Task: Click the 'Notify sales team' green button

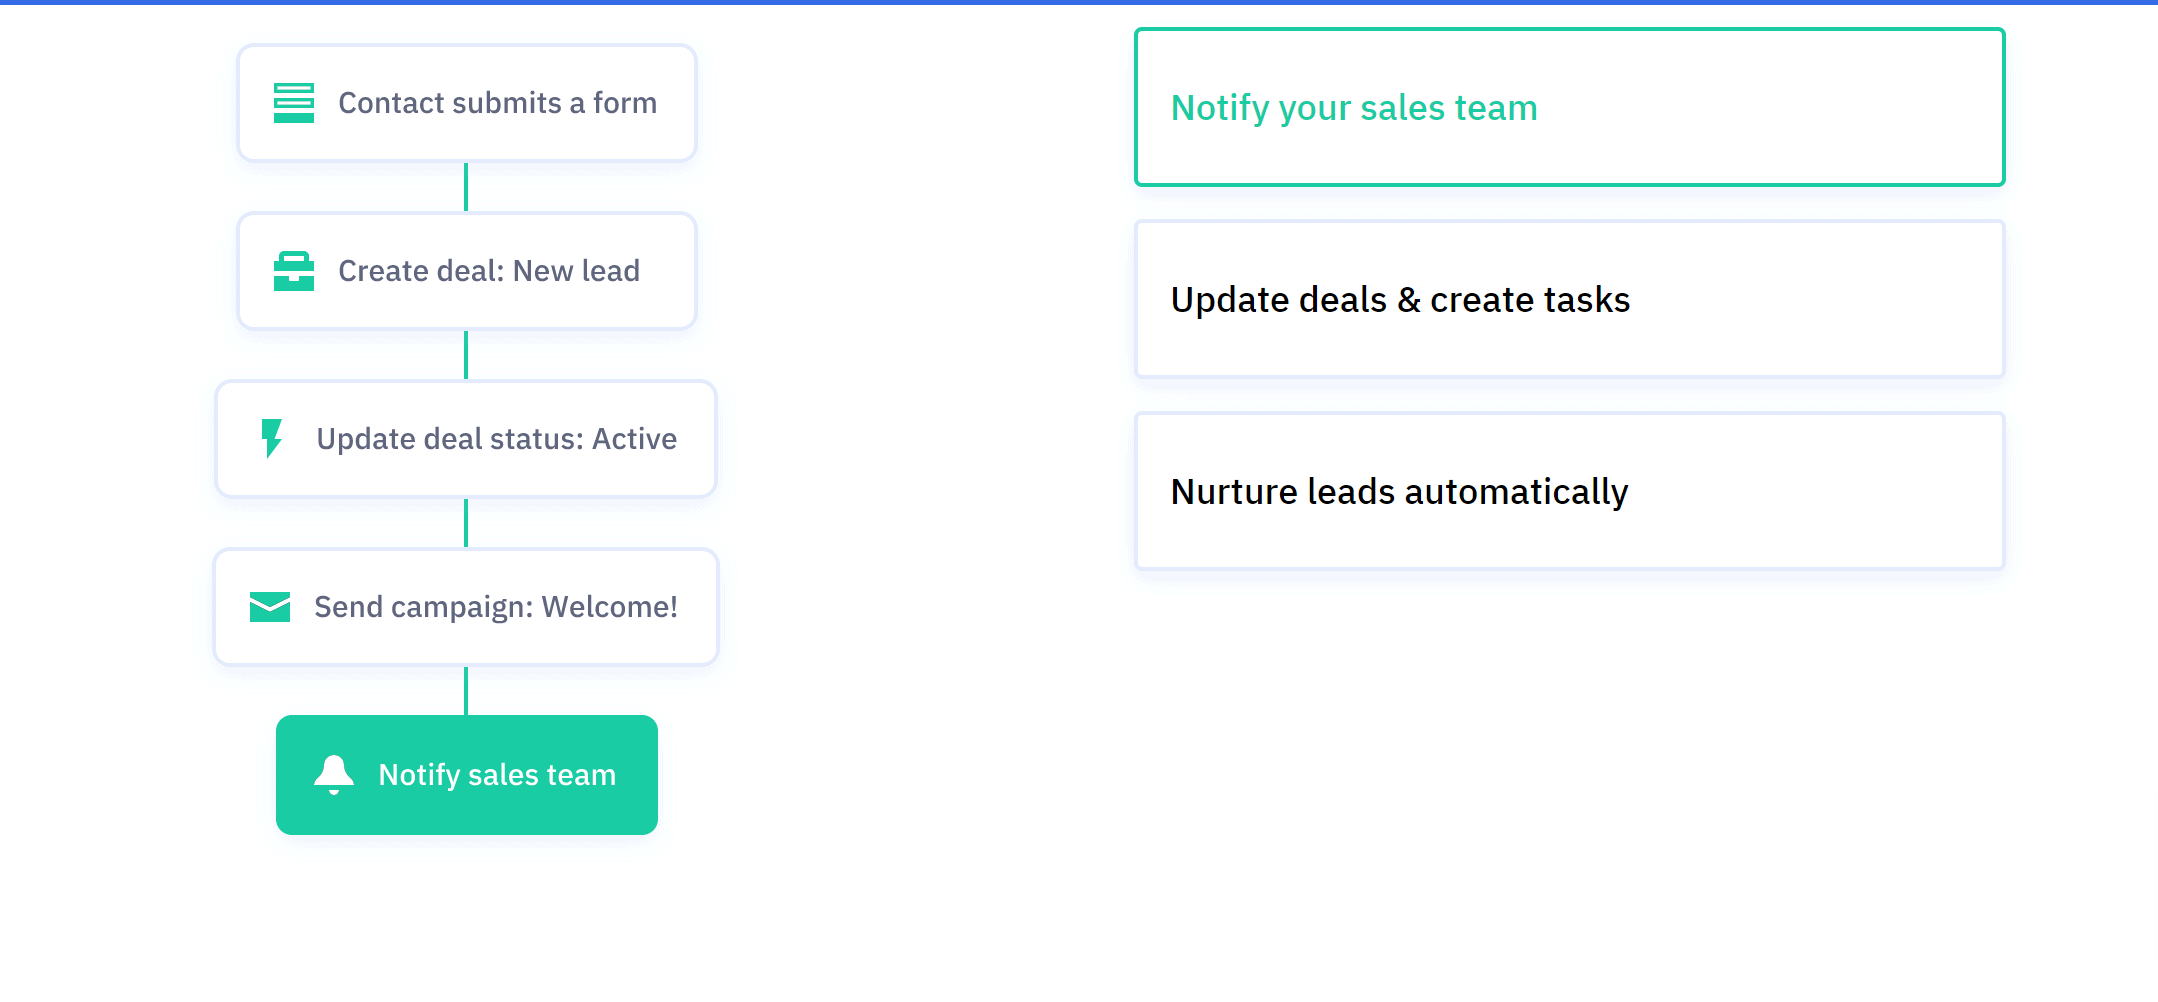Action: tap(467, 775)
